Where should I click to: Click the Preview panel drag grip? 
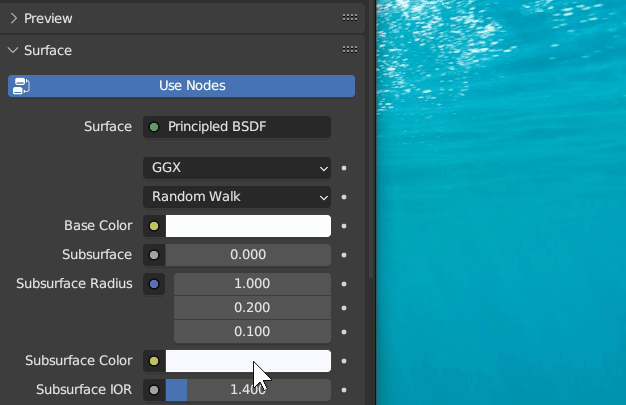(x=350, y=18)
